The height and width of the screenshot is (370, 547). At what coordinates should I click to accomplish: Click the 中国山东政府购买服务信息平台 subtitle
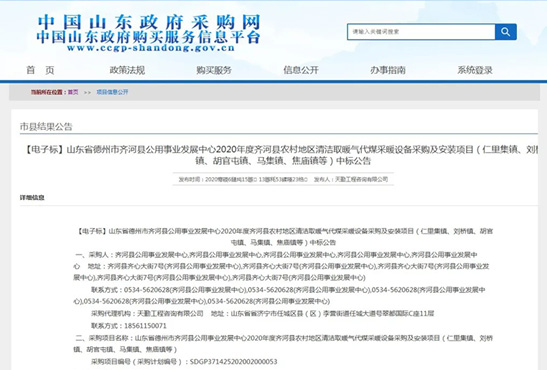tap(148, 37)
